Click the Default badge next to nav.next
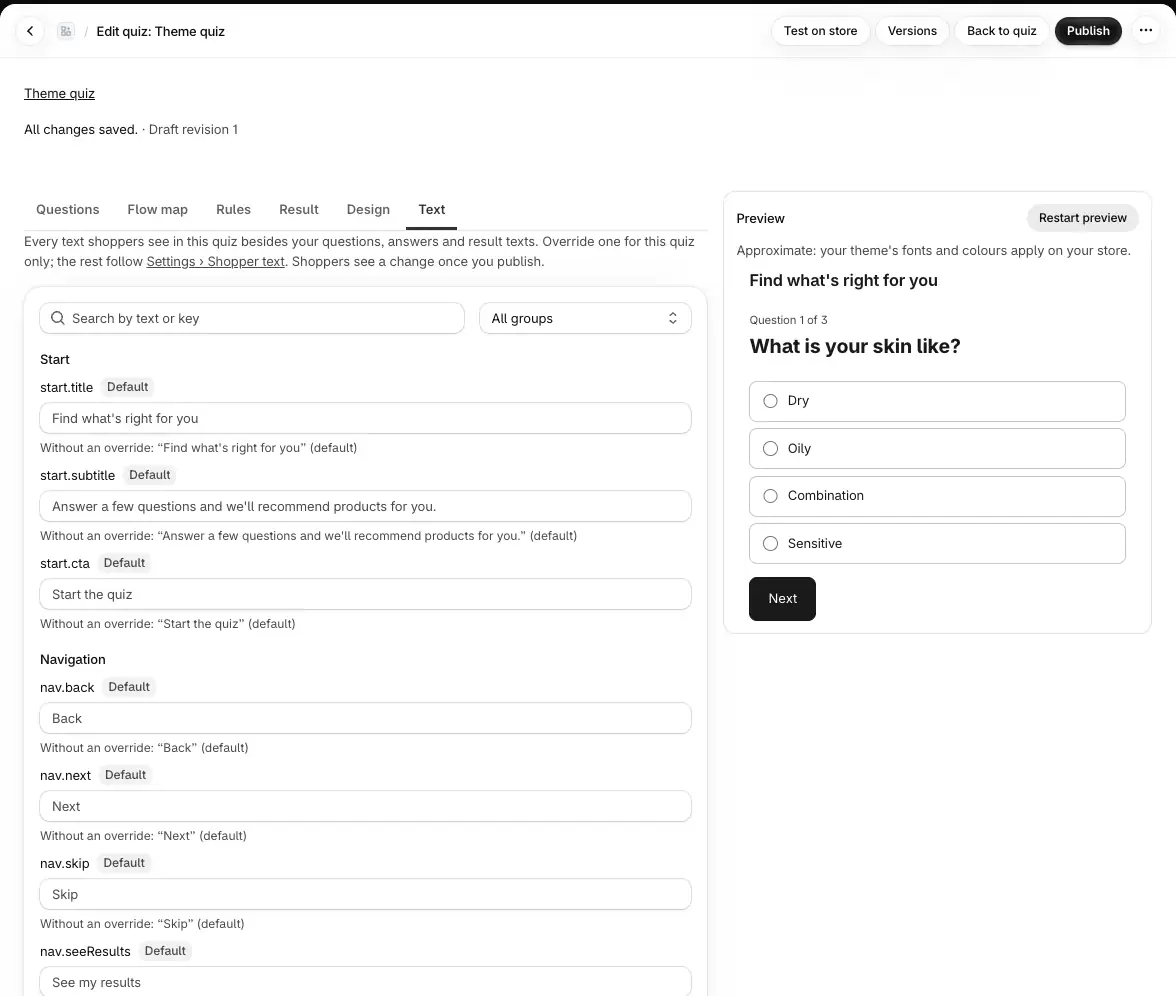Screen dimensions: 1176x996 (x=125, y=775)
